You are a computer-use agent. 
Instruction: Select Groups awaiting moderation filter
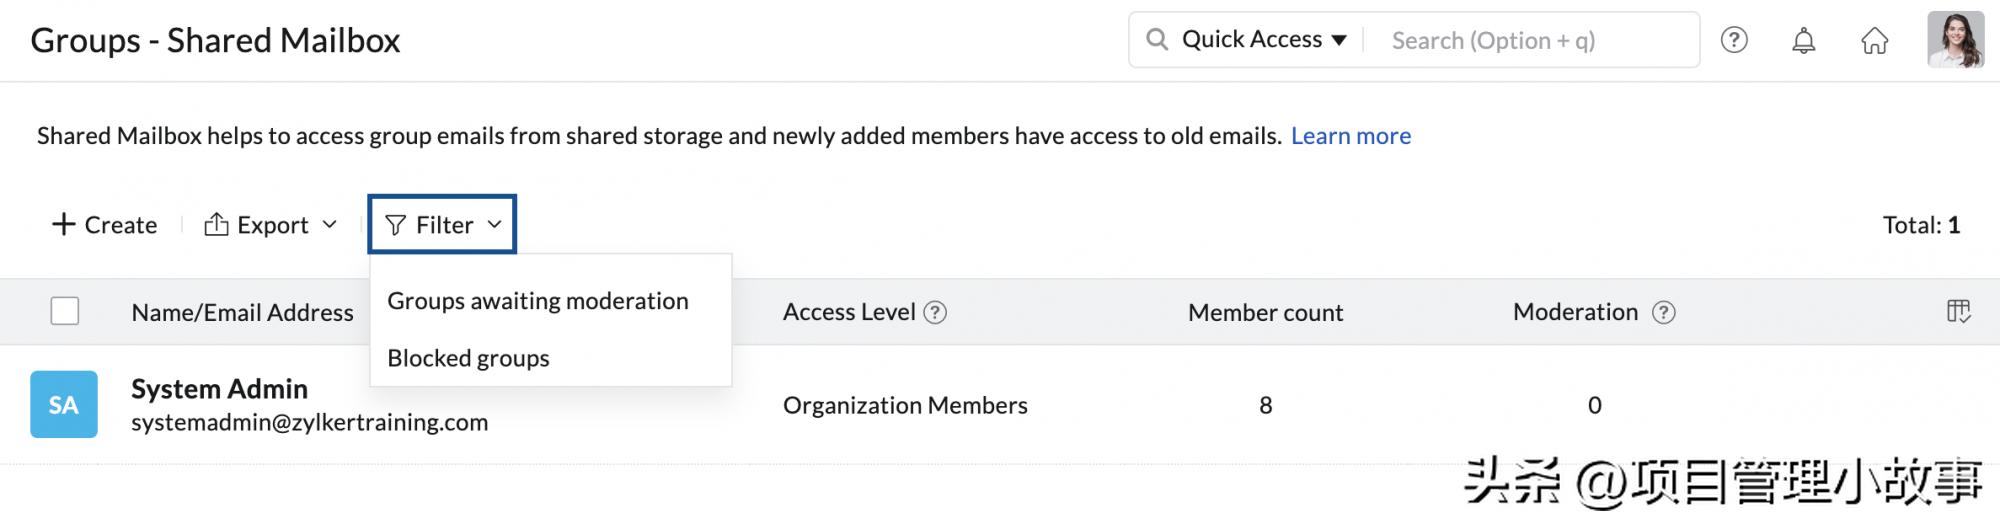538,301
